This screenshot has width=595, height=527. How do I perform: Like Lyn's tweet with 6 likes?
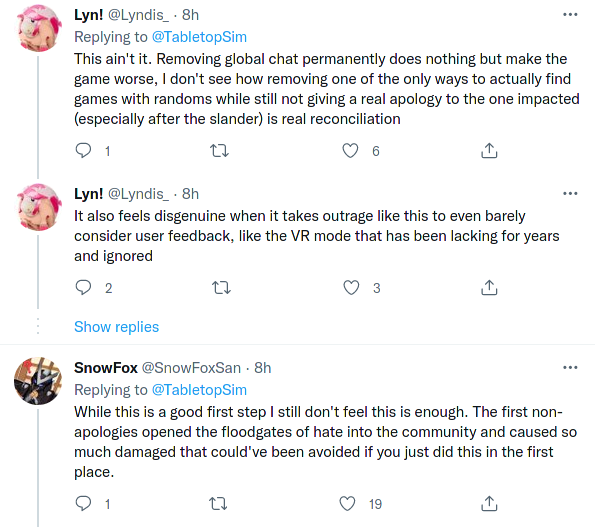click(x=350, y=151)
